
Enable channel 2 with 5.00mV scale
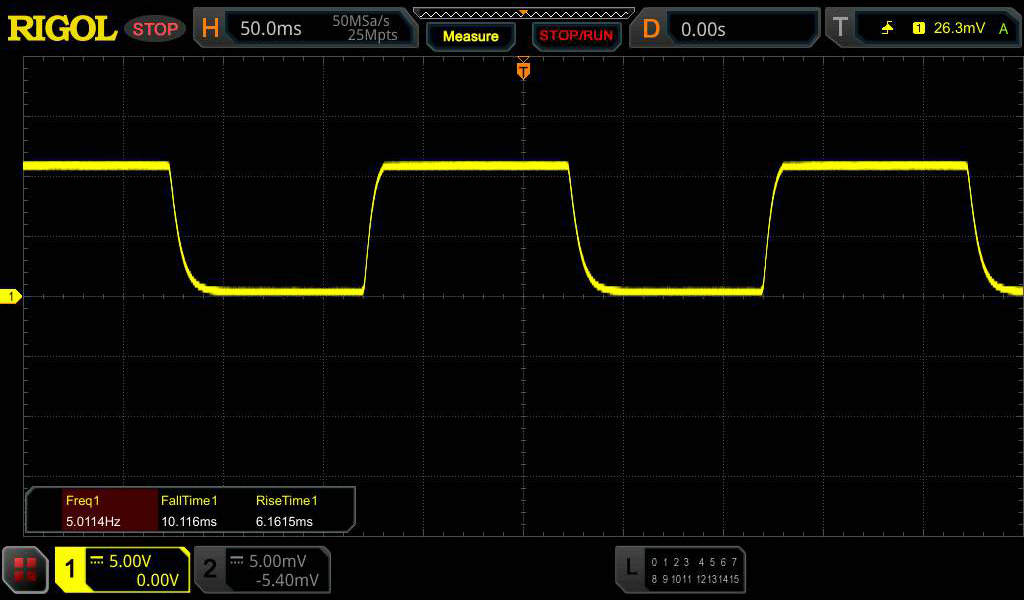pos(262,570)
